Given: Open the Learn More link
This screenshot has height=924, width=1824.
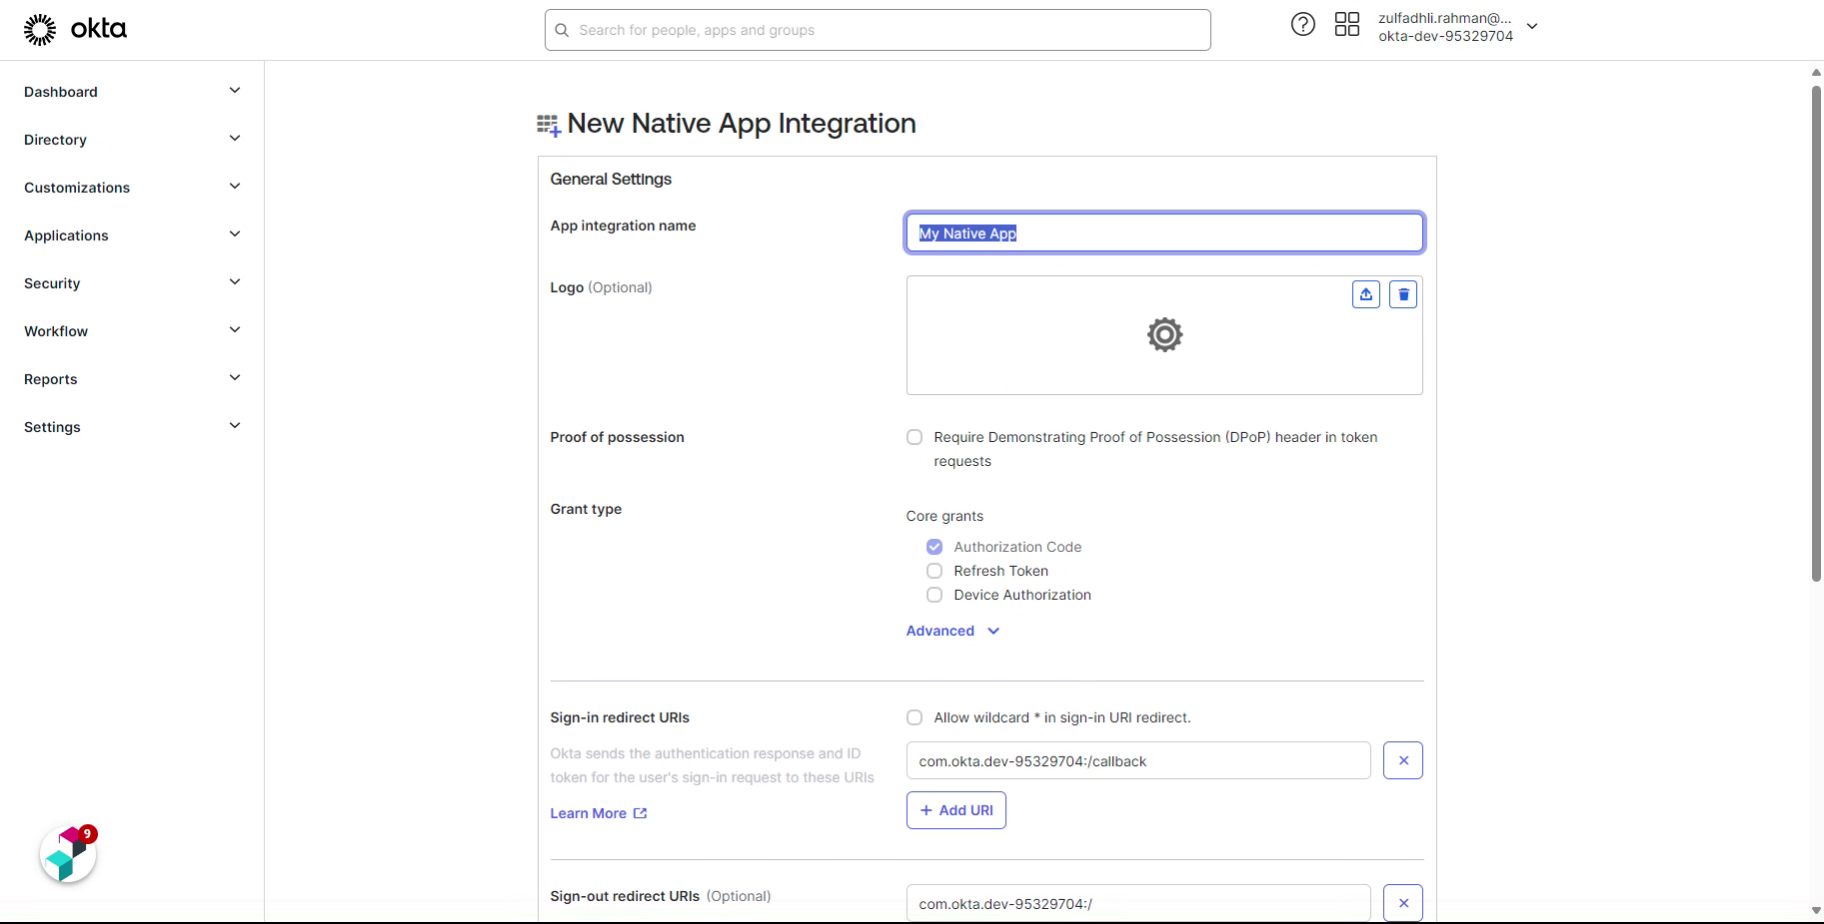Looking at the screenshot, I should [598, 813].
